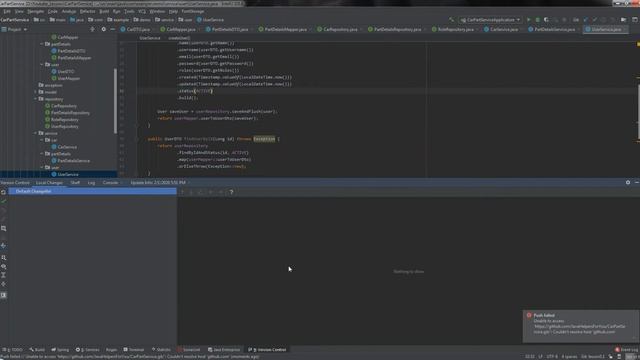
Task: Click UserService breadcrumb in navigation bar
Action: click(210, 20)
